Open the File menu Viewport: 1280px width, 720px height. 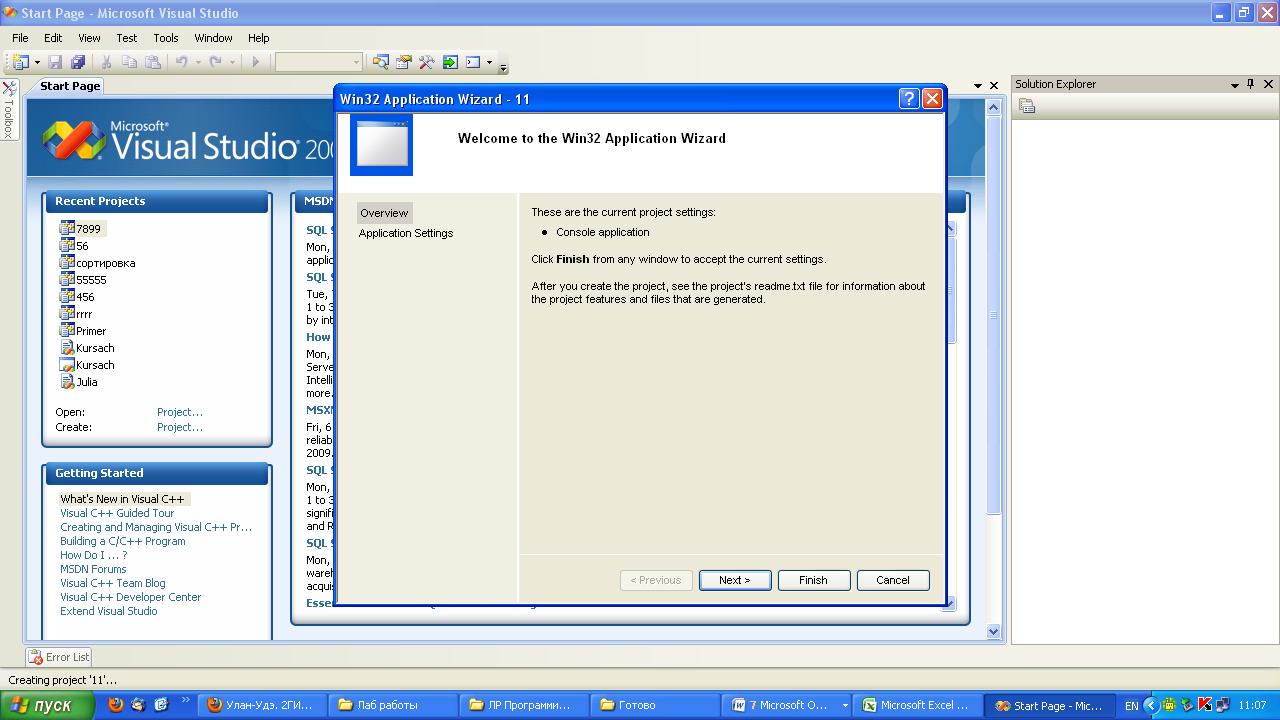tap(20, 38)
